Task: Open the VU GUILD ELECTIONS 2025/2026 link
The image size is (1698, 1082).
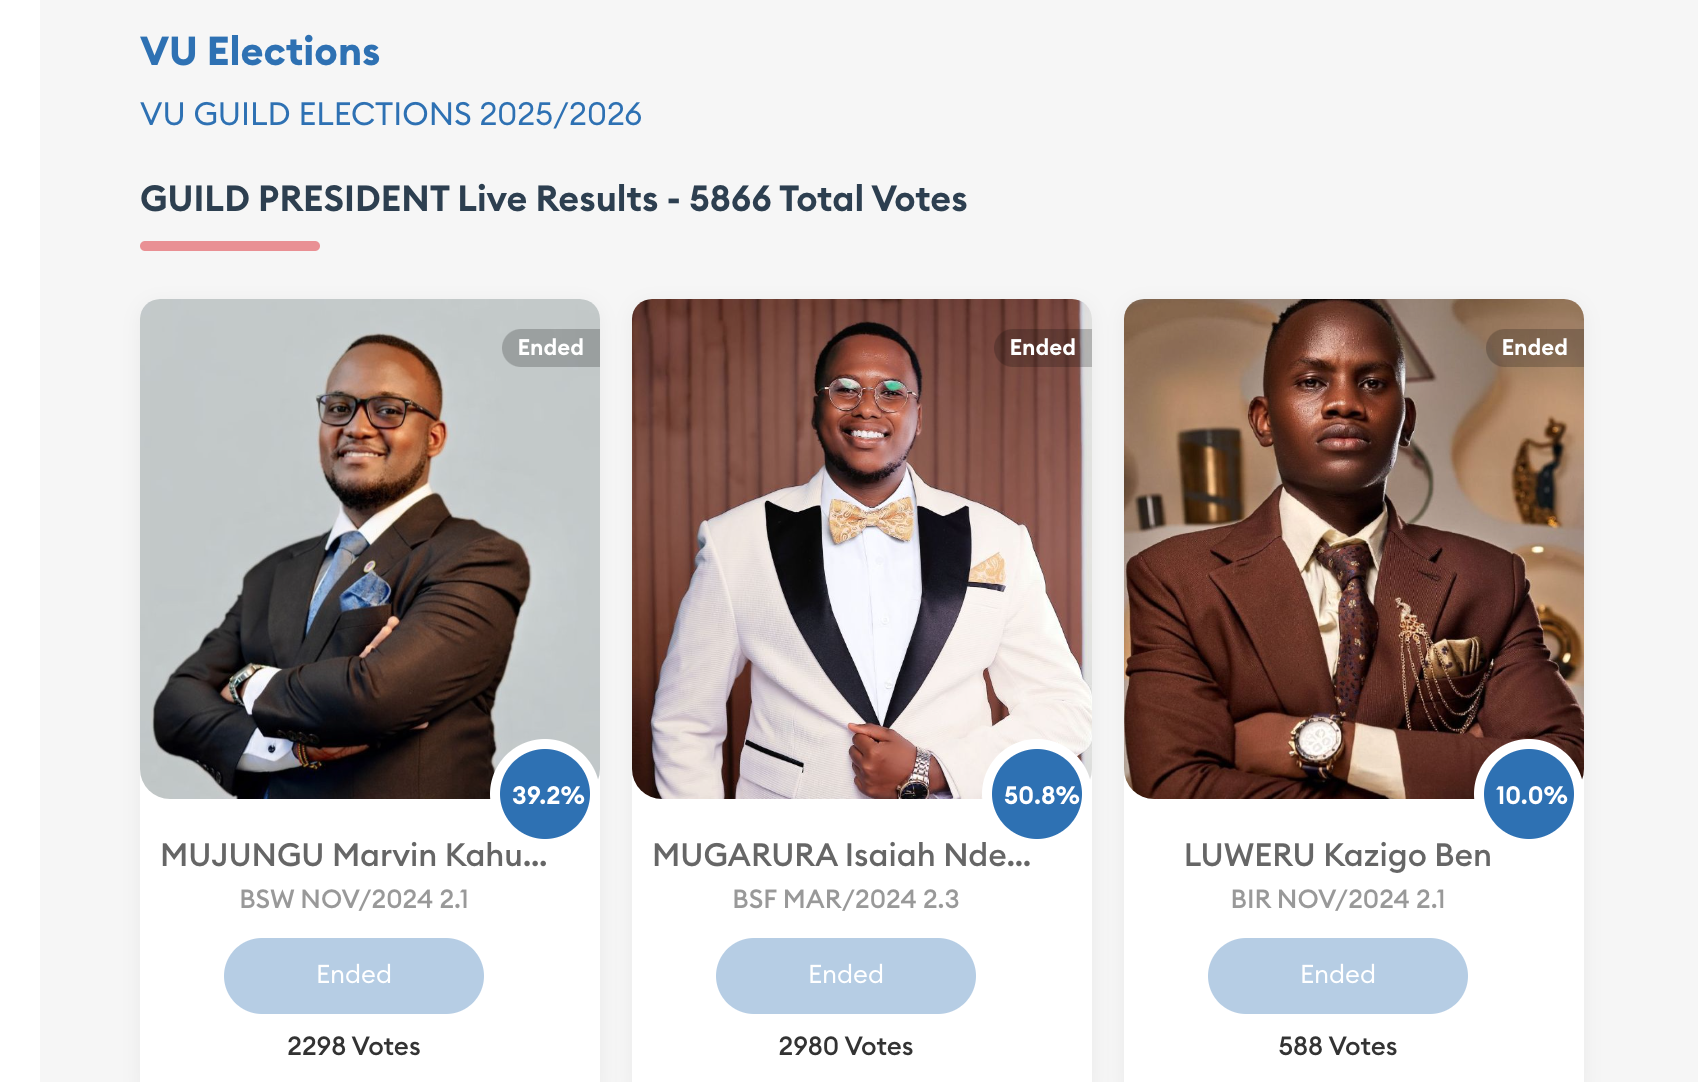Action: tap(392, 114)
